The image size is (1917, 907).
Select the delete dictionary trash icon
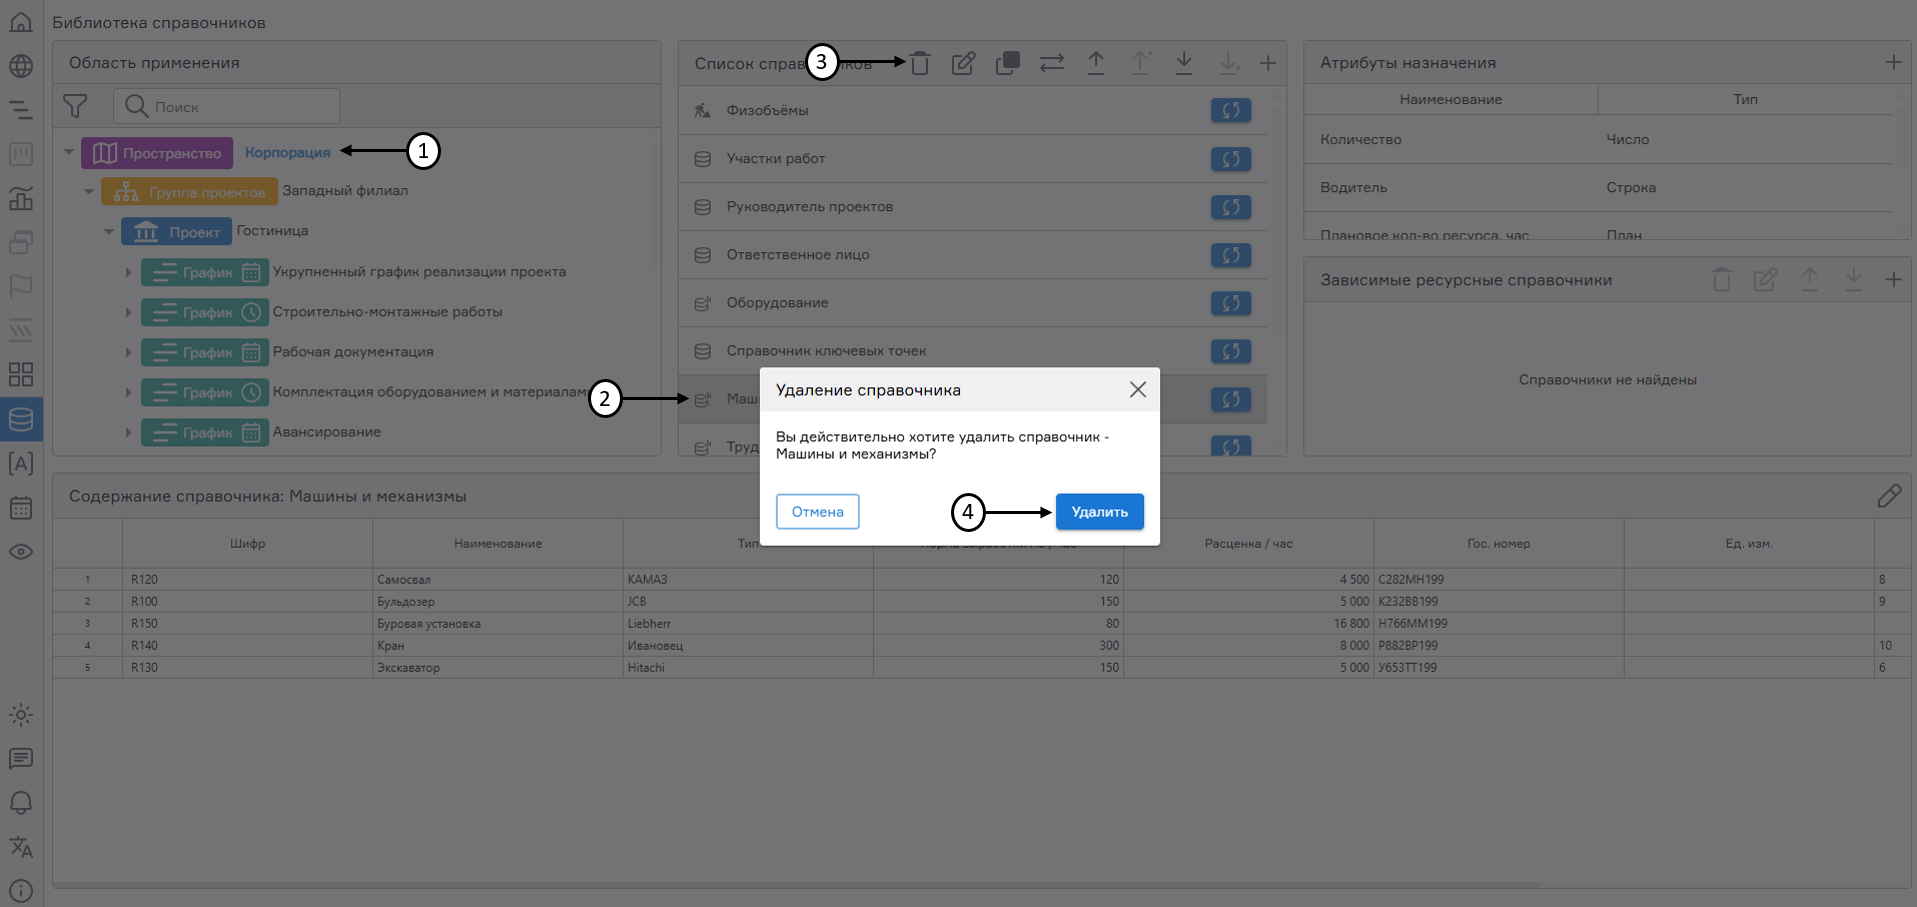tap(920, 62)
